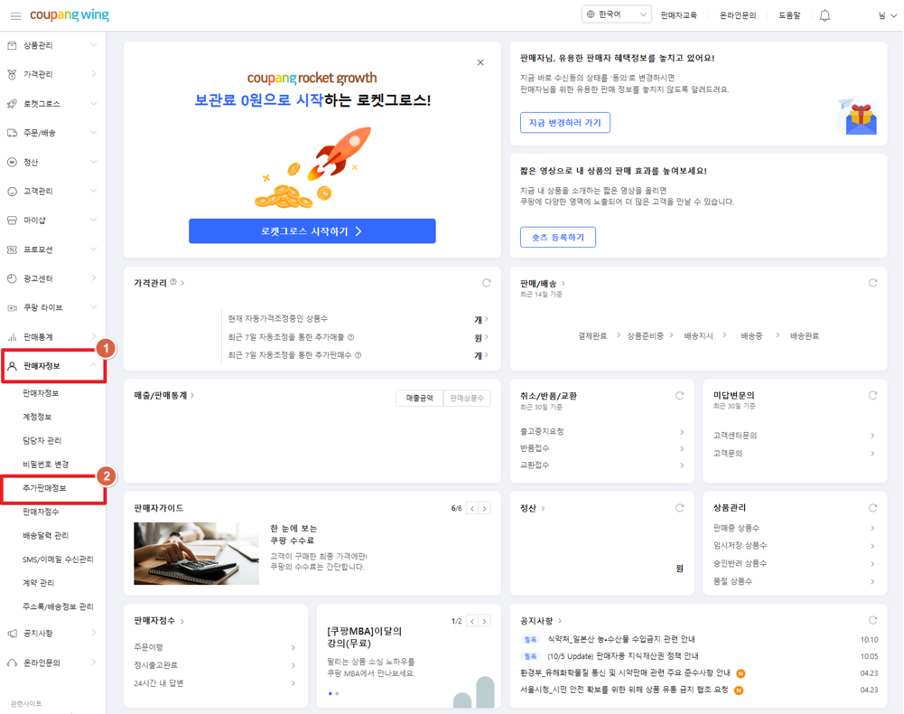Close the rocket growth banner
This screenshot has height=714, width=904.
(x=480, y=62)
